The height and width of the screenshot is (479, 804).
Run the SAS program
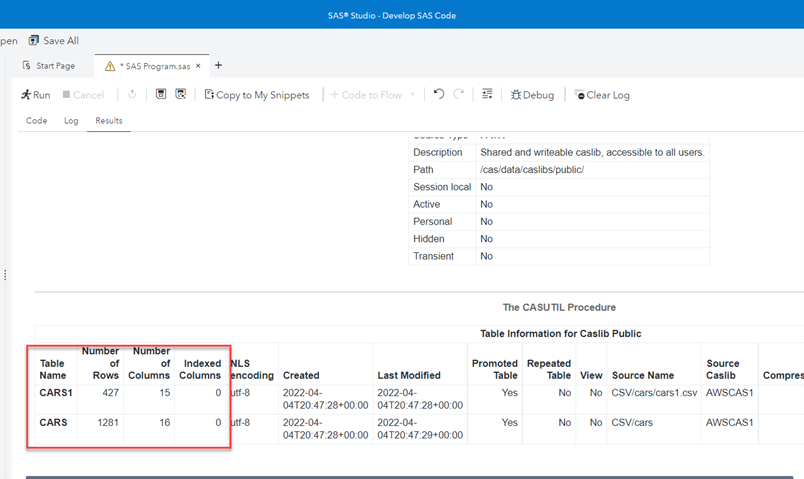pos(35,95)
